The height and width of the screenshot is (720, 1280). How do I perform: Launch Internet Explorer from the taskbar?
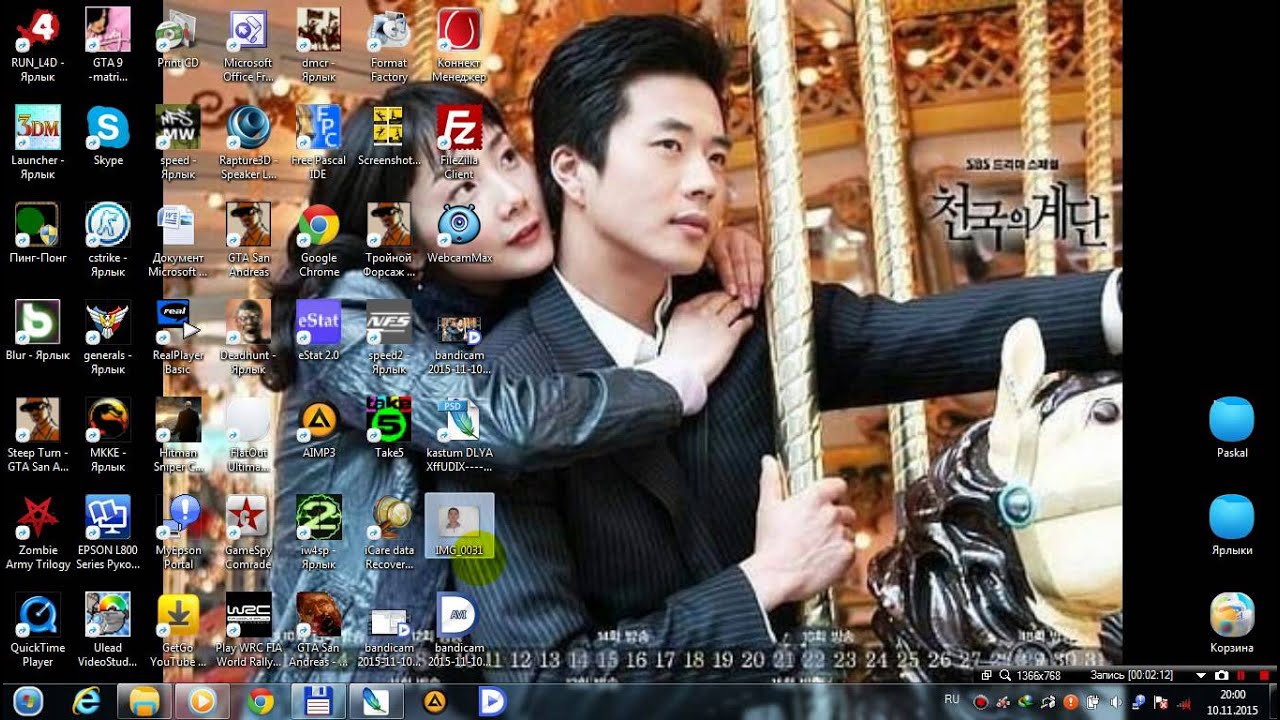87,701
